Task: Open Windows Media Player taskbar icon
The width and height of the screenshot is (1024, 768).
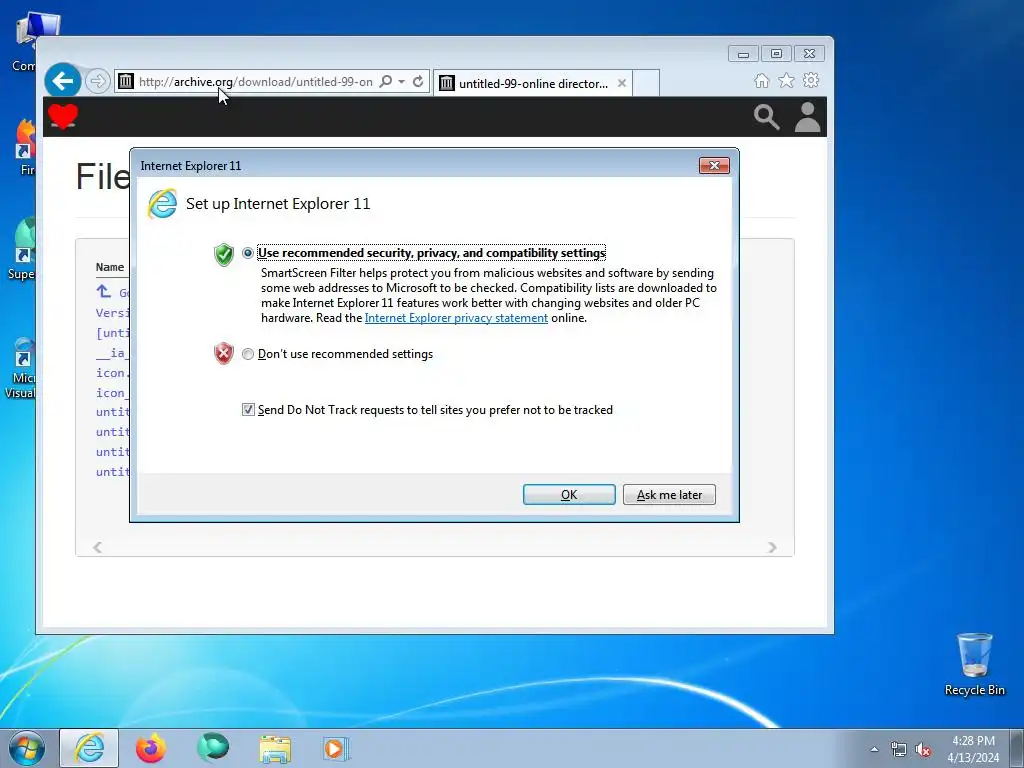Action: coord(336,749)
